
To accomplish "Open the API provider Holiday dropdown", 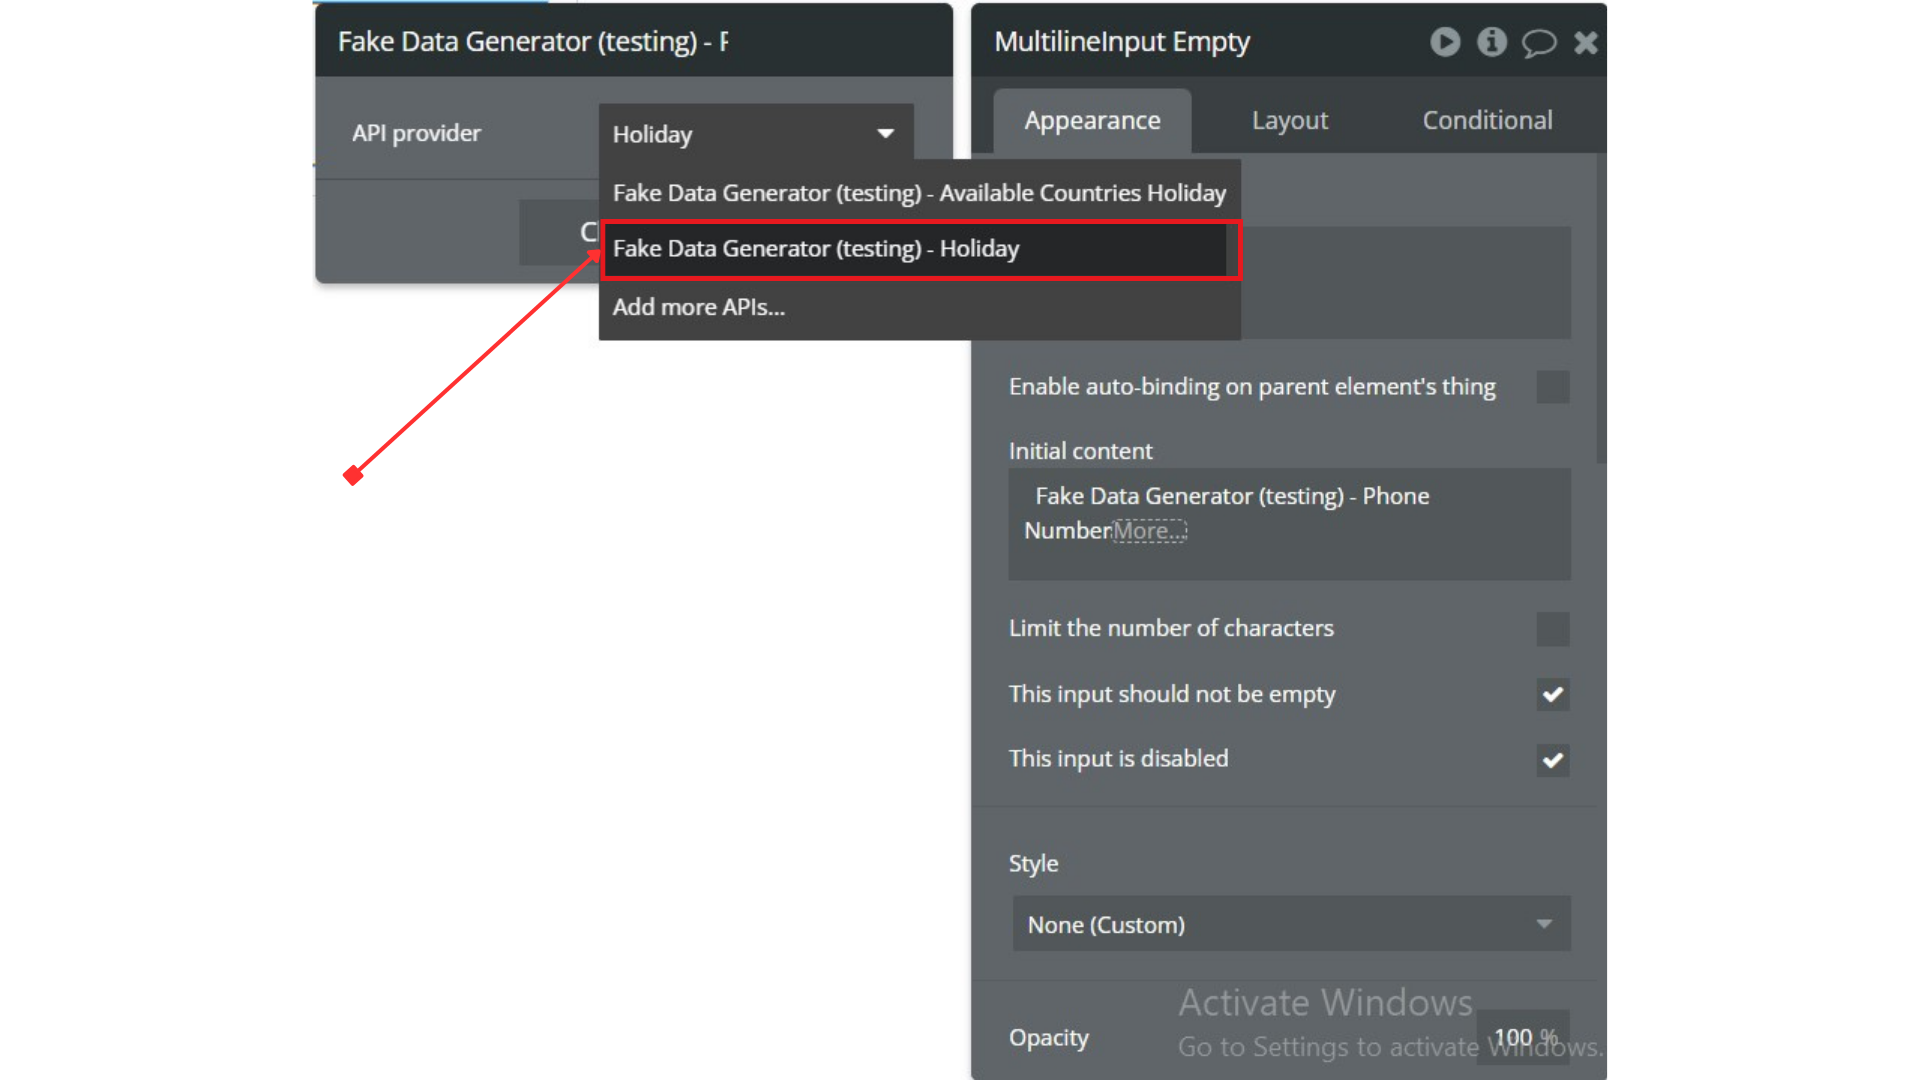I will (755, 134).
